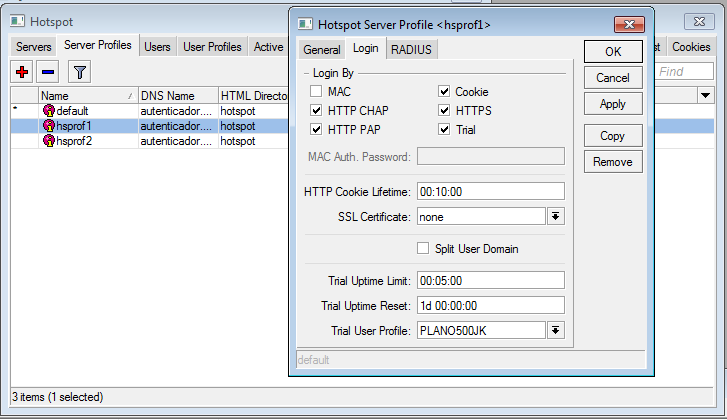
Task: Uncheck the HTTP CHAP option
Action: [317, 111]
